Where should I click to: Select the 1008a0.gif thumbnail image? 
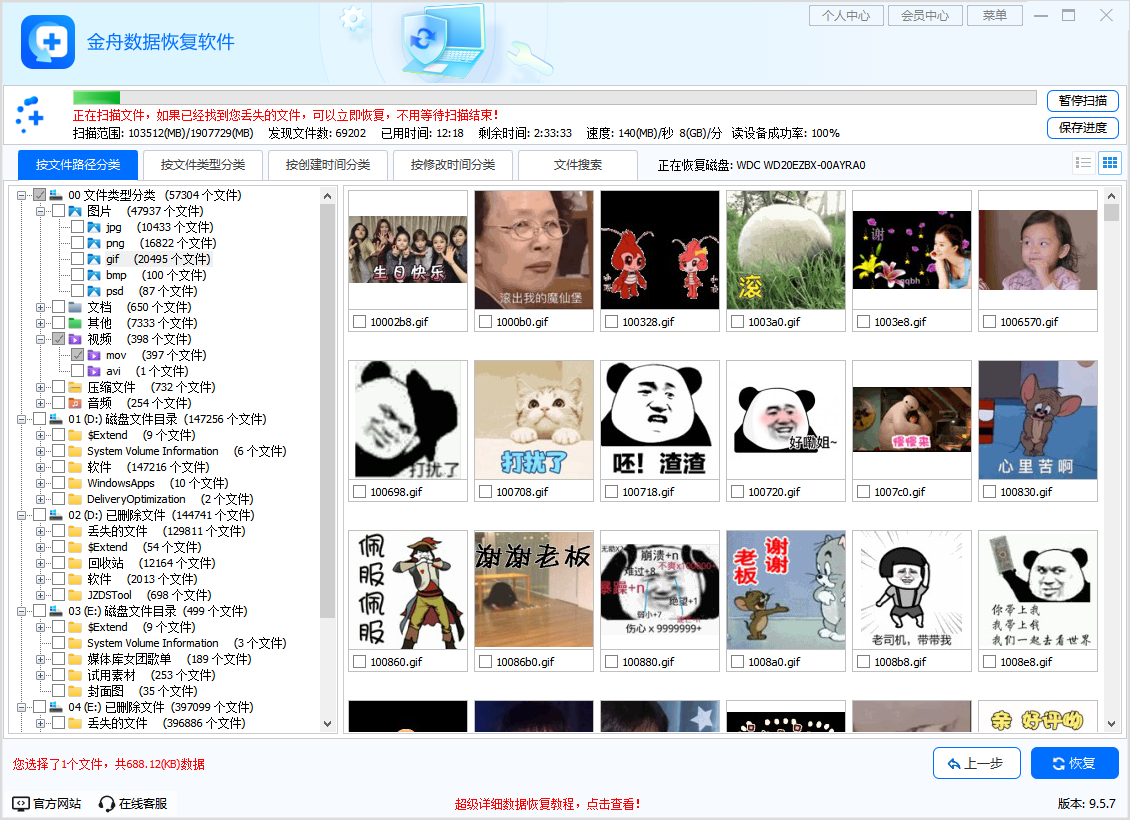coord(786,590)
